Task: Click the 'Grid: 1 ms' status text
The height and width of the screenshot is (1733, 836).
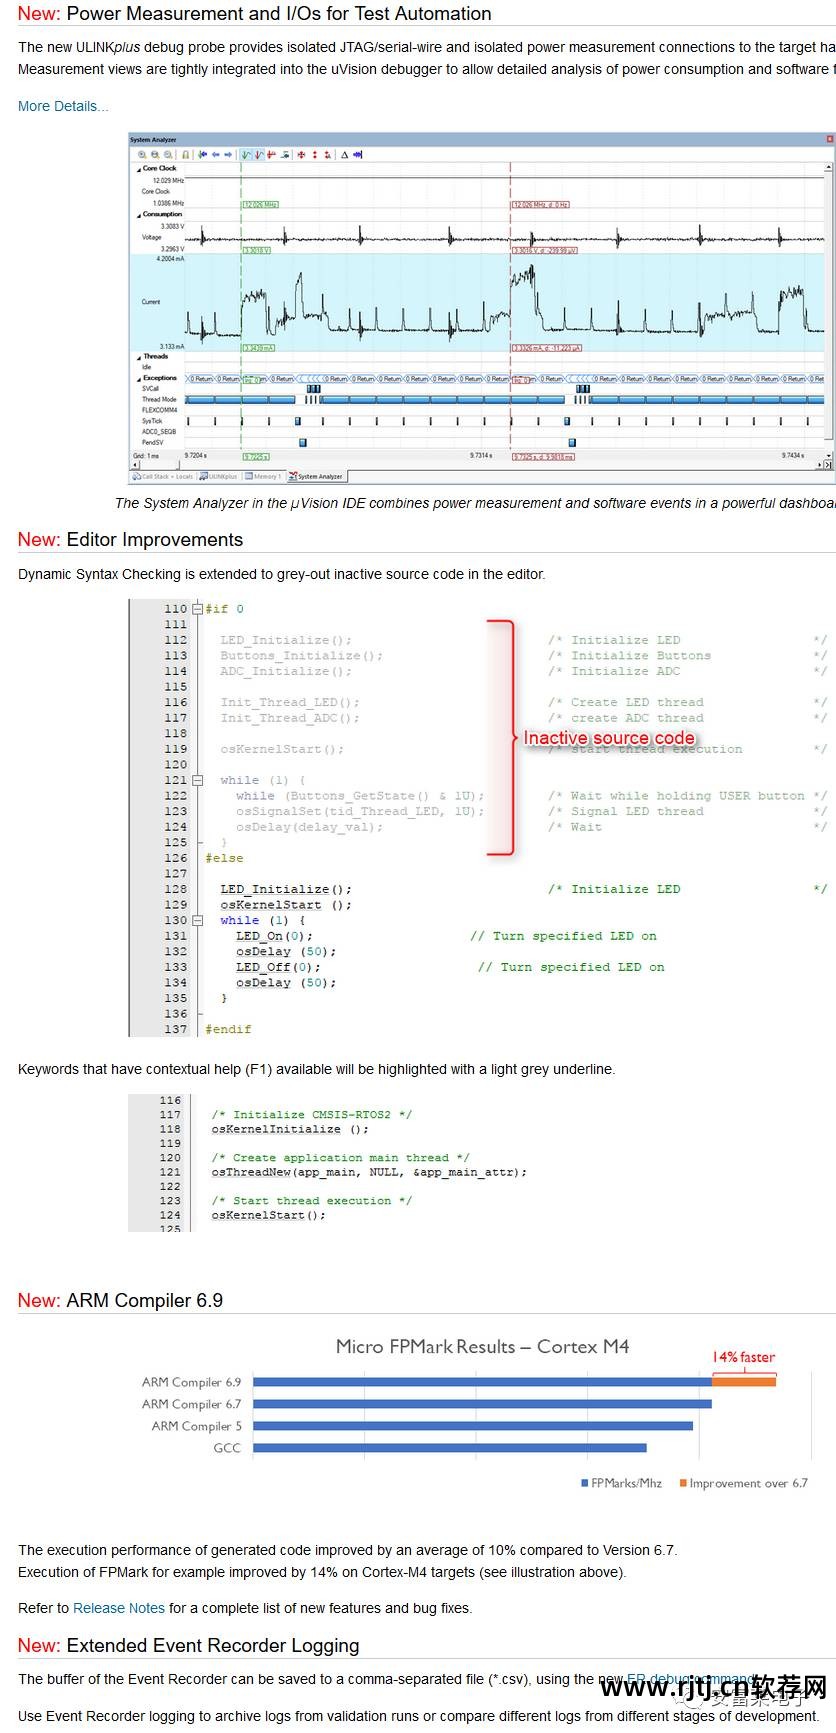Action: tap(146, 455)
